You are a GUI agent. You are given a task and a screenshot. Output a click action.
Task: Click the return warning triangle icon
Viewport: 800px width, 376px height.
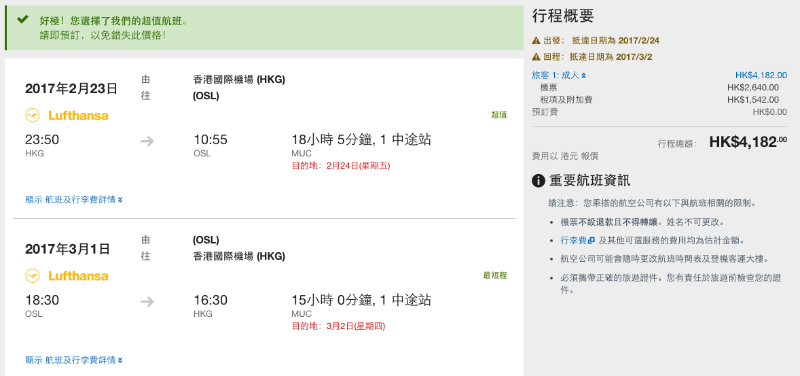coord(536,57)
